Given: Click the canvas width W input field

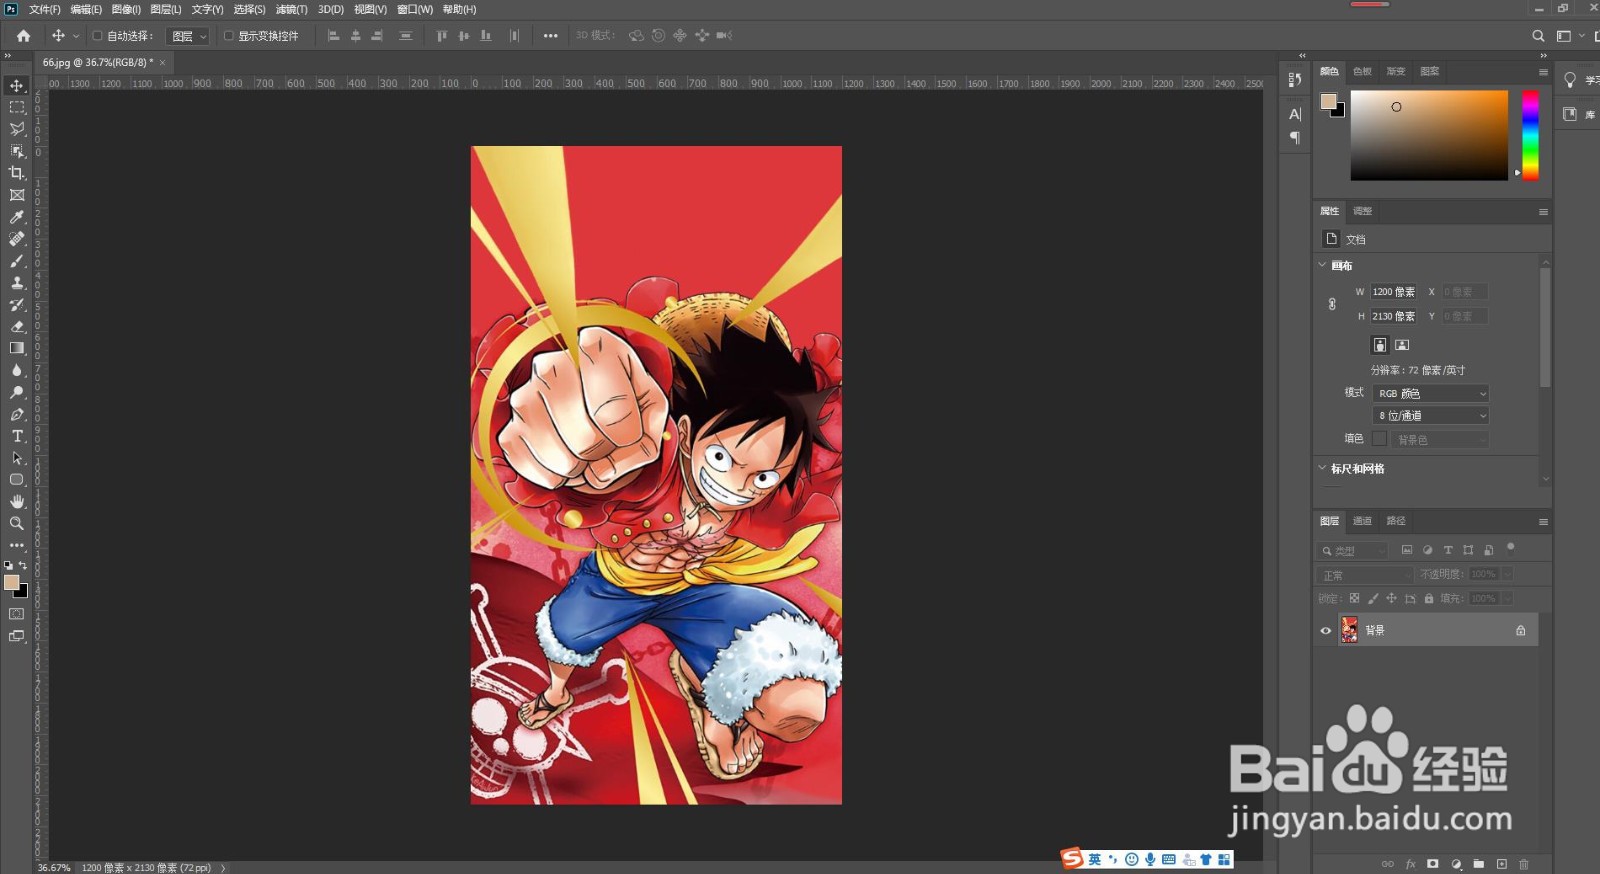Looking at the screenshot, I should (x=1394, y=292).
